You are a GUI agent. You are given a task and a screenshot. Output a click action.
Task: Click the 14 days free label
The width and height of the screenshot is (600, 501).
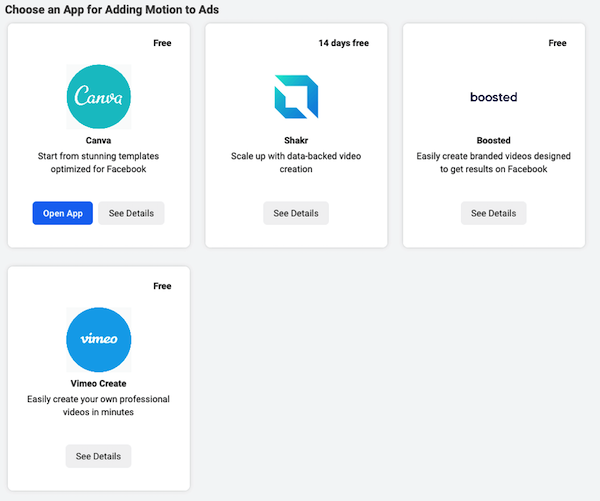click(344, 43)
